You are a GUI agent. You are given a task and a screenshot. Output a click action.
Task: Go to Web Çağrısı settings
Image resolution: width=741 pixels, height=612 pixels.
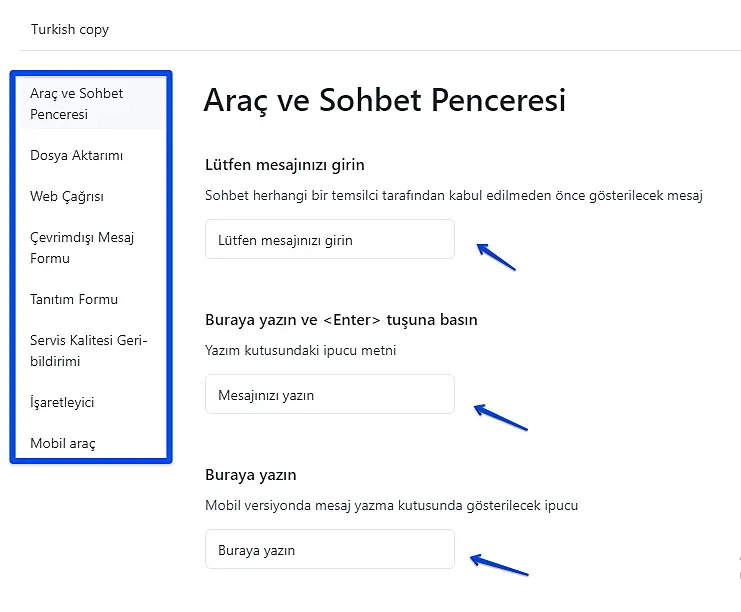click(x=67, y=196)
